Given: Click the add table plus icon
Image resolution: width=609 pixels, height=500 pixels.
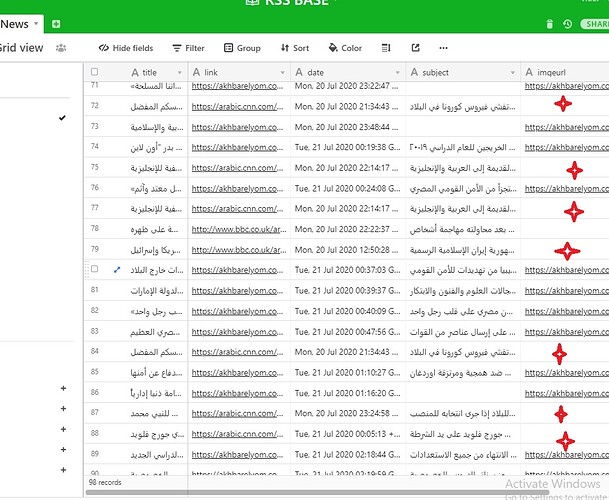Looking at the screenshot, I should pos(56,24).
